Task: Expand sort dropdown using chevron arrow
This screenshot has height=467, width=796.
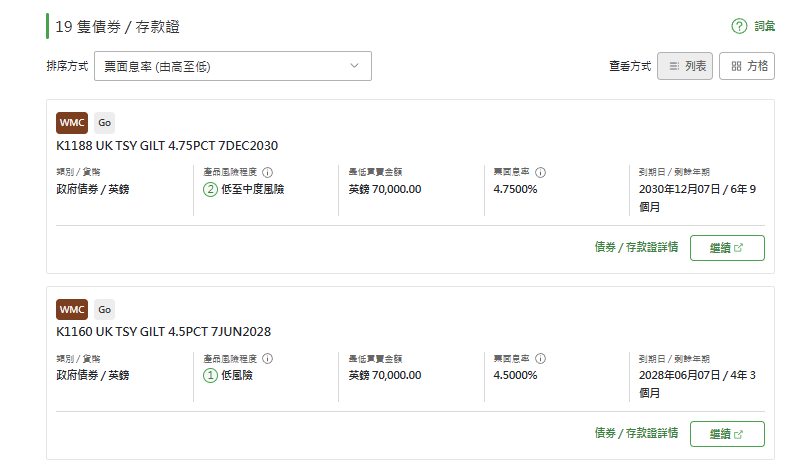Action: pos(355,66)
